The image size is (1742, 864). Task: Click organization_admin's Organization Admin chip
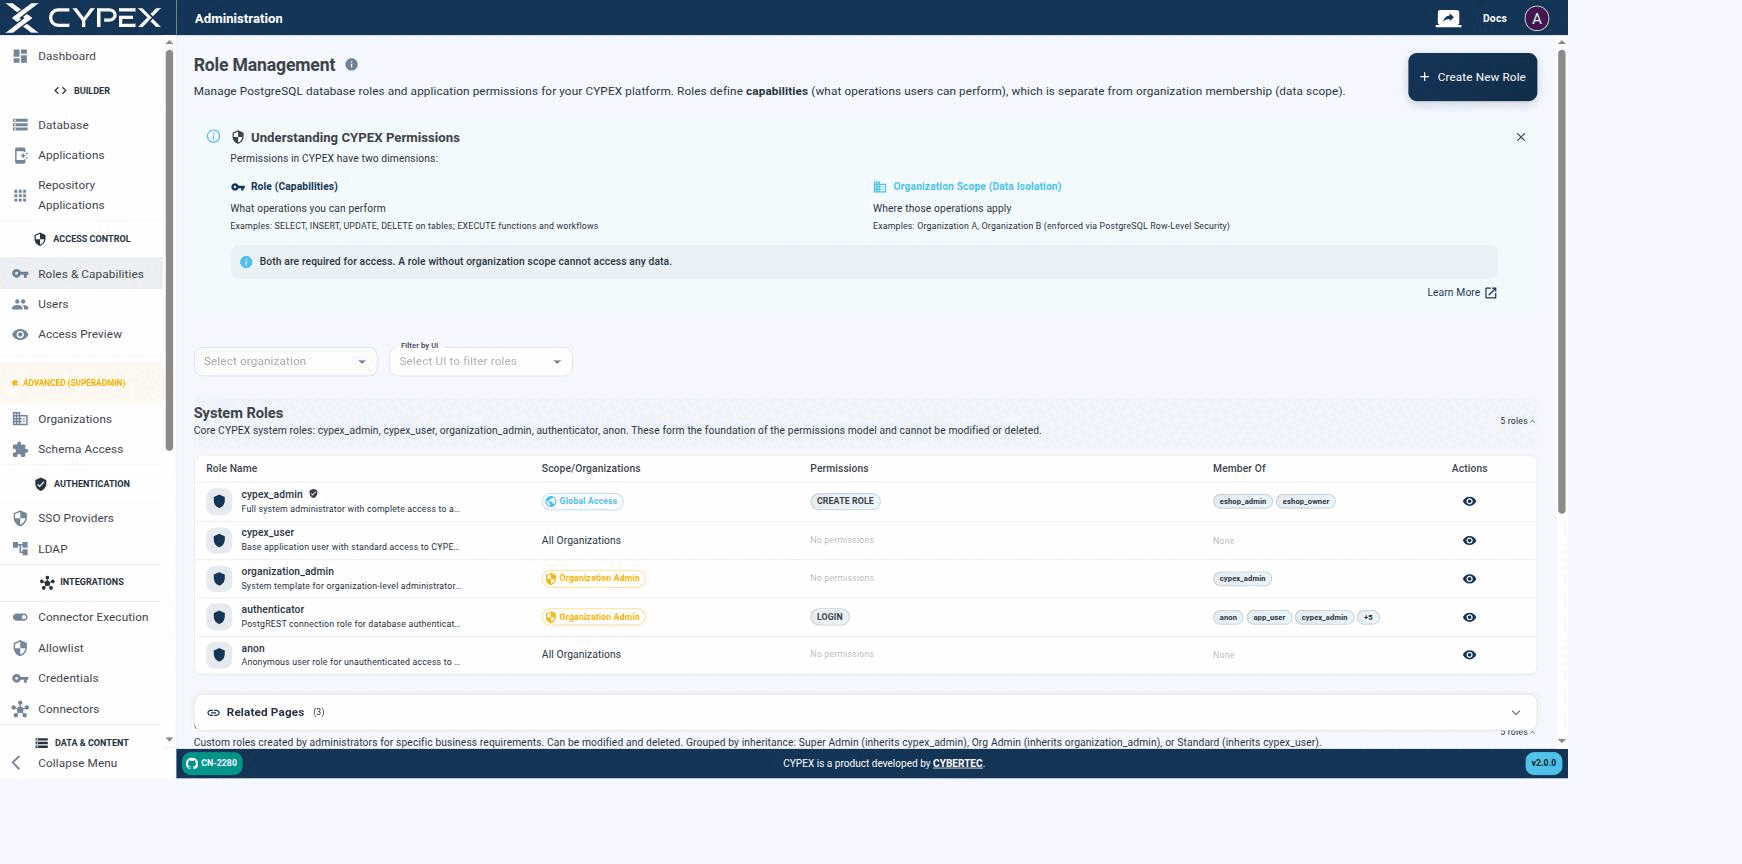pyautogui.click(x=593, y=578)
